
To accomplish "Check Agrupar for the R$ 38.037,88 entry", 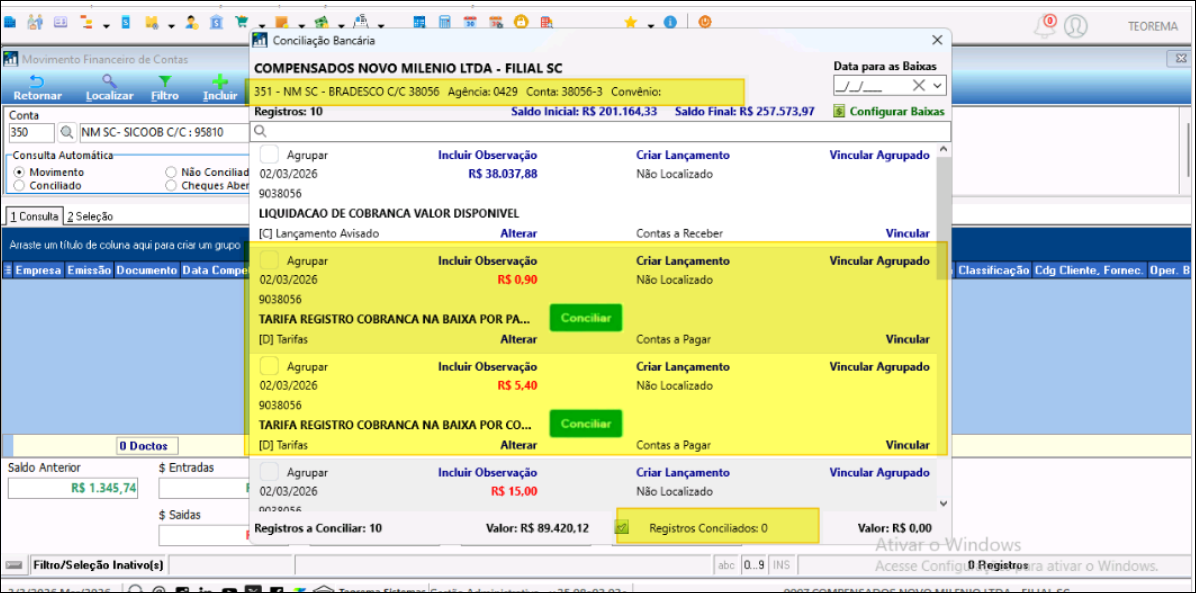I will (269, 155).
